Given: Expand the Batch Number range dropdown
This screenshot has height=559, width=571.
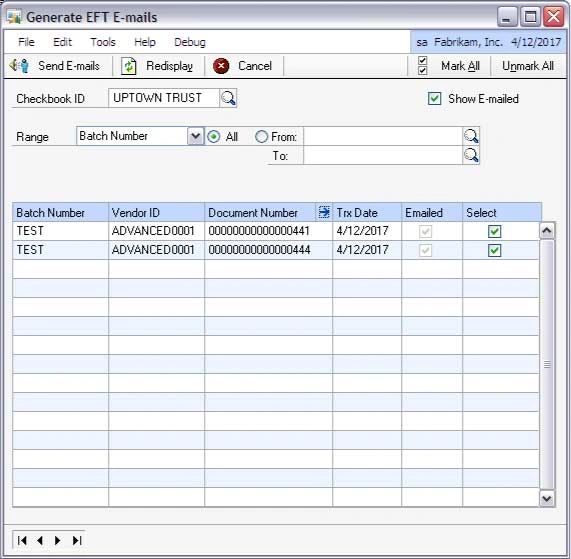Looking at the screenshot, I should [x=196, y=136].
